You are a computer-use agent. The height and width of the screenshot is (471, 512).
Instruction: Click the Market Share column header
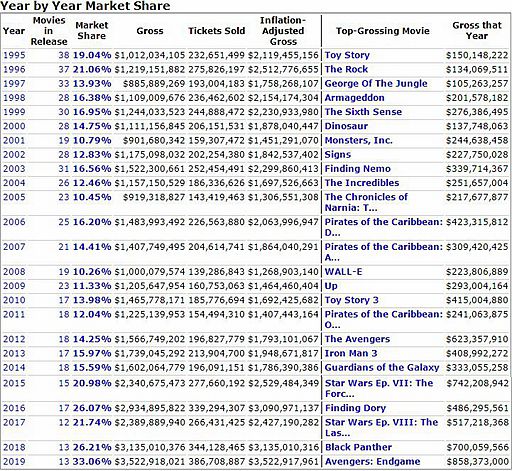point(92,31)
